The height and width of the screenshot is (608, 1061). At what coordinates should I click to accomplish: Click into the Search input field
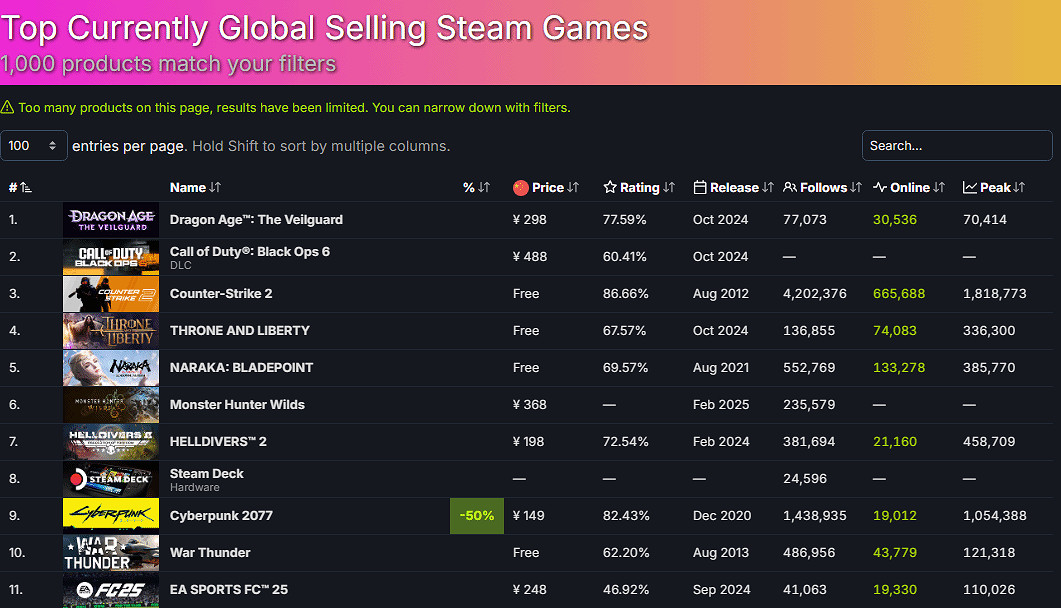(x=956, y=146)
